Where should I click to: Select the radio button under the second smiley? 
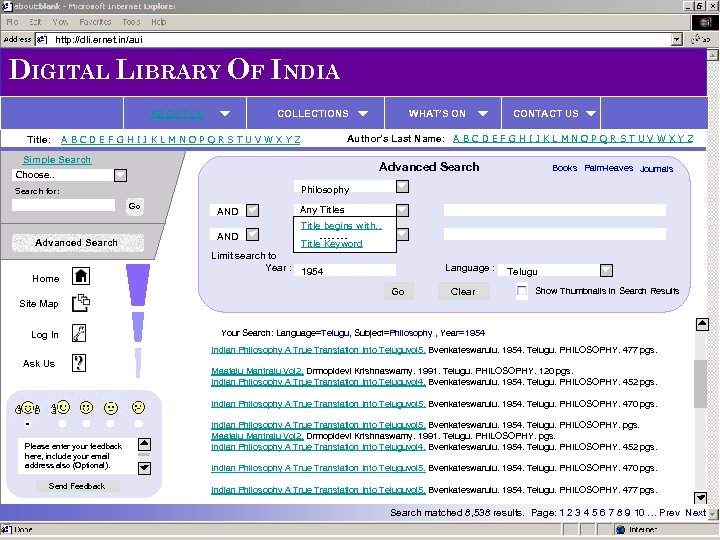[63, 423]
